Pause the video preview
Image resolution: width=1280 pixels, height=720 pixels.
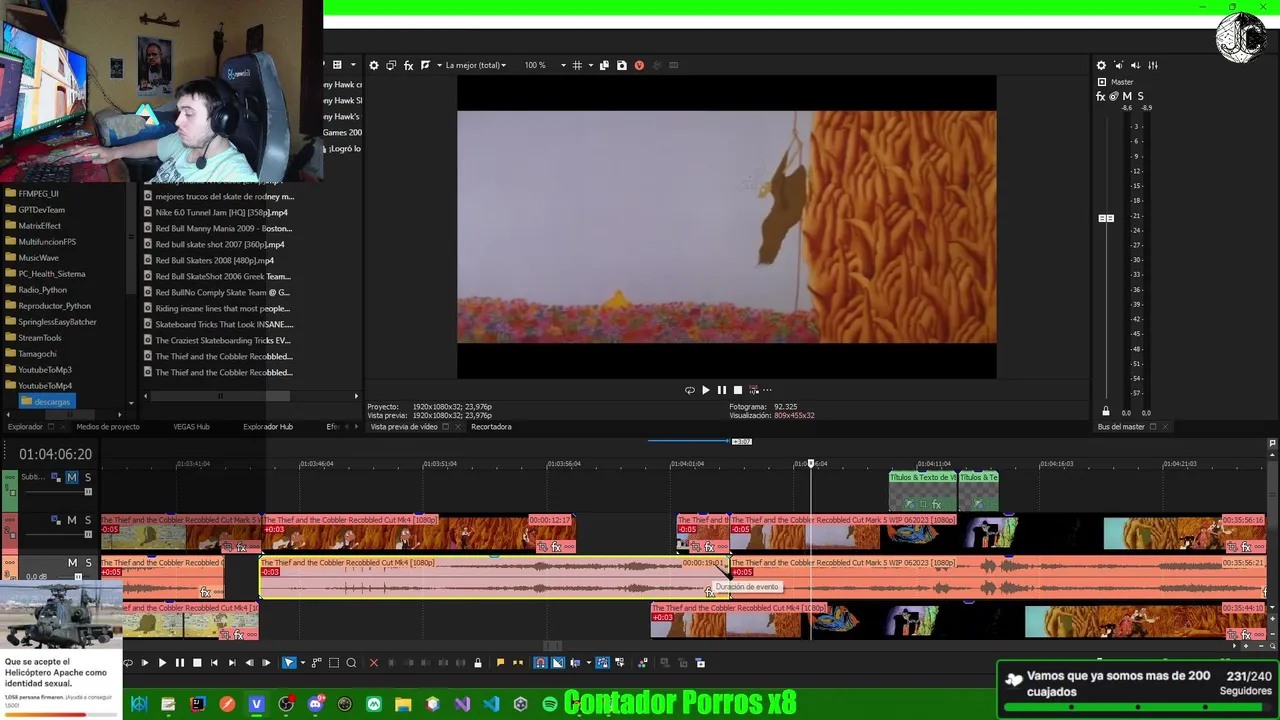tap(721, 390)
